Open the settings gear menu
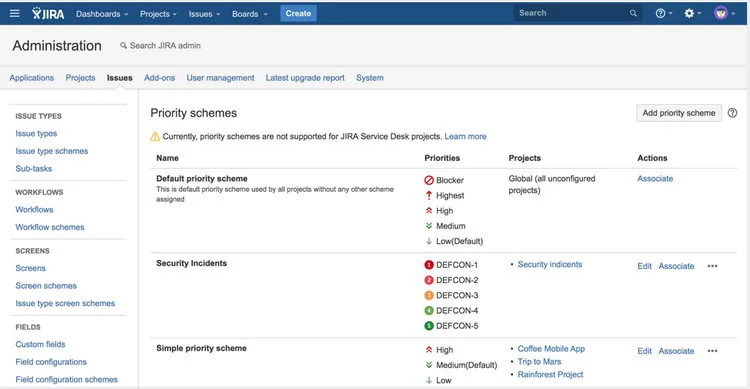750x389 pixels. (x=692, y=13)
